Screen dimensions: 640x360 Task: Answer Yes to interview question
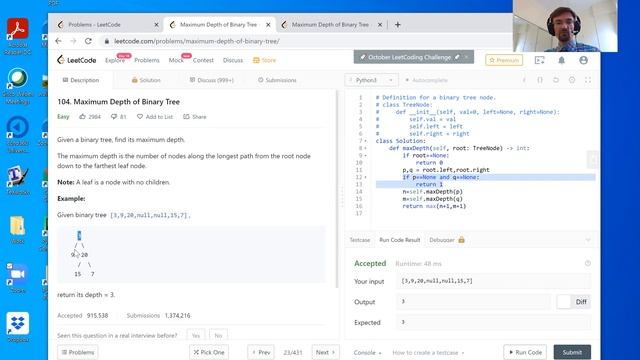pyautogui.click(x=196, y=336)
